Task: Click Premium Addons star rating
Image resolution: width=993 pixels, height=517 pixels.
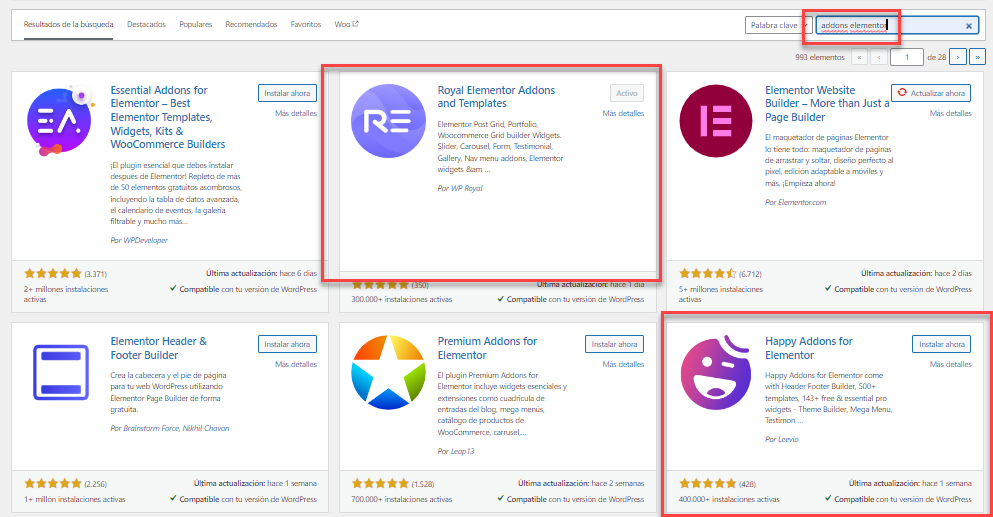Action: click(381, 483)
